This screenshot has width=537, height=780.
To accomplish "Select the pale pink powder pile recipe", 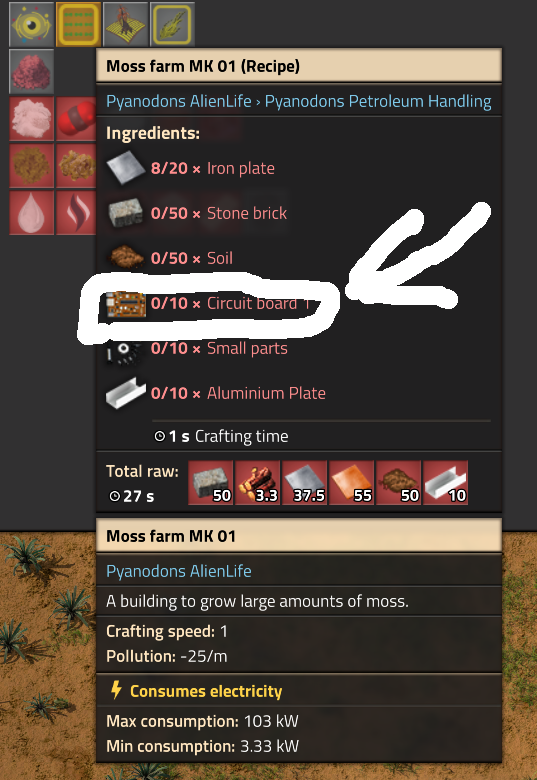I will [x=31, y=118].
